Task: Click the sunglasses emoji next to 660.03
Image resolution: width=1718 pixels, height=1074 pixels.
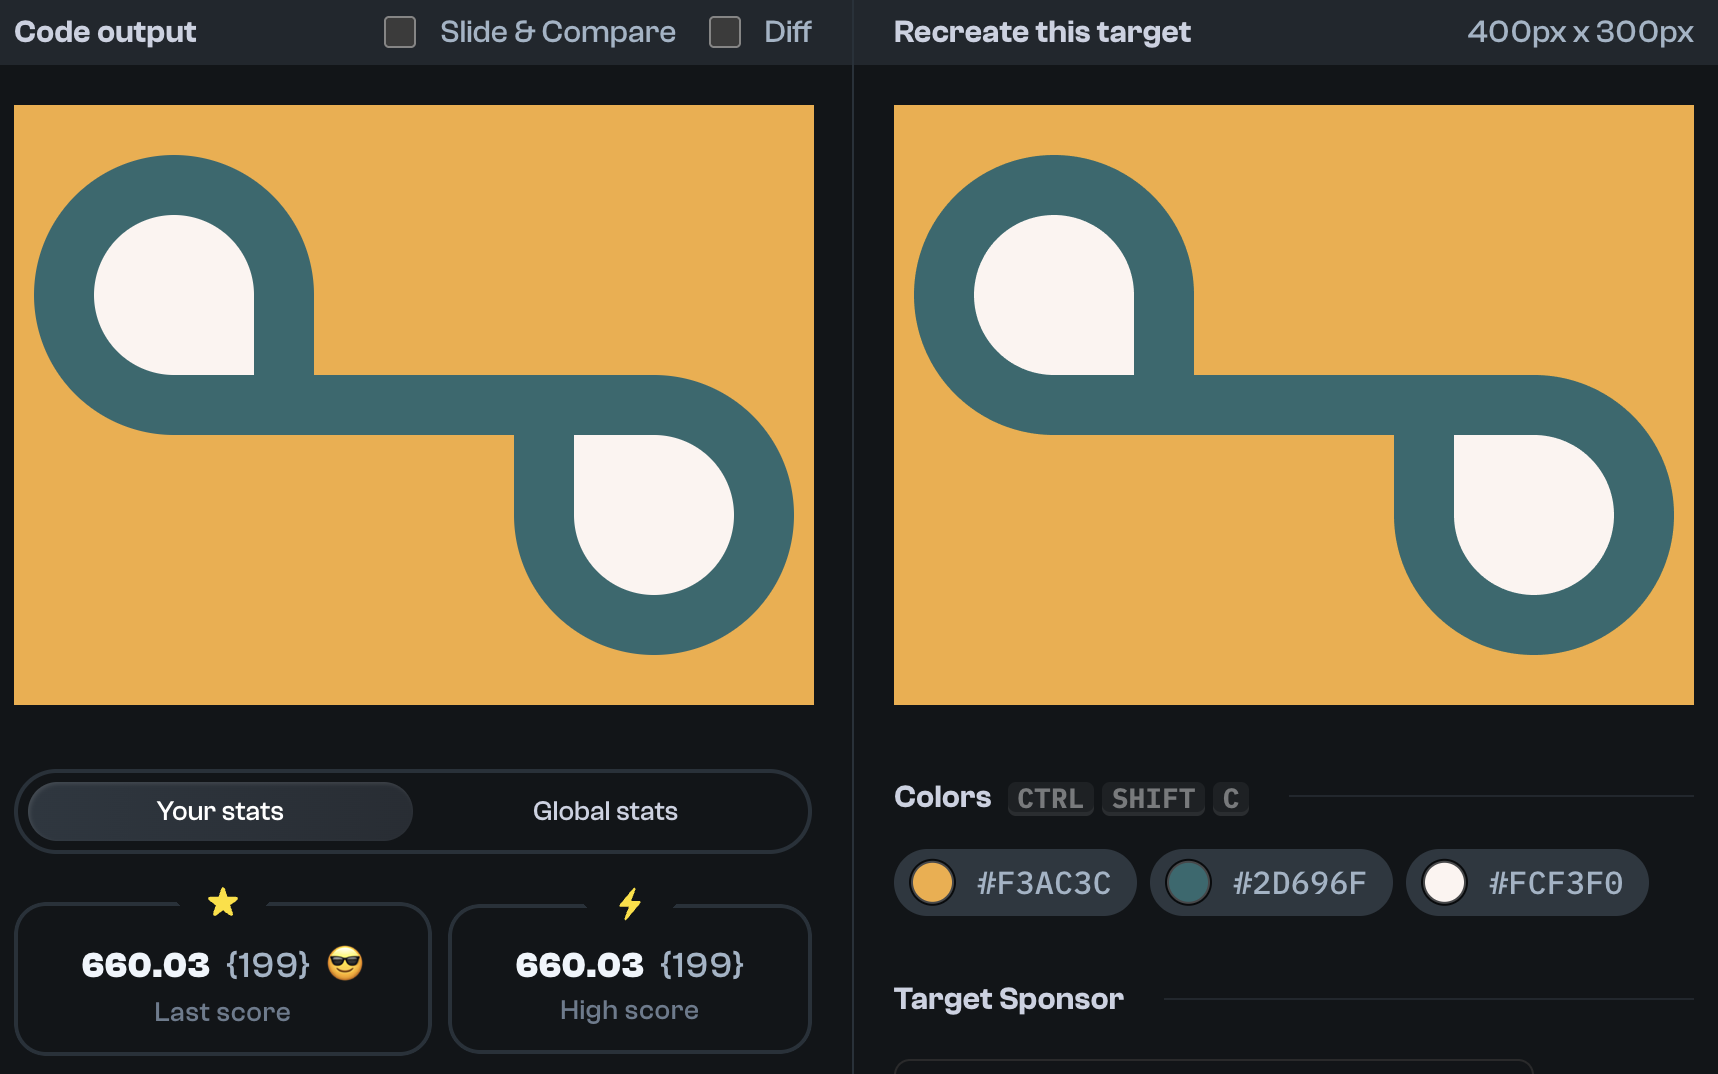Action: point(345,965)
